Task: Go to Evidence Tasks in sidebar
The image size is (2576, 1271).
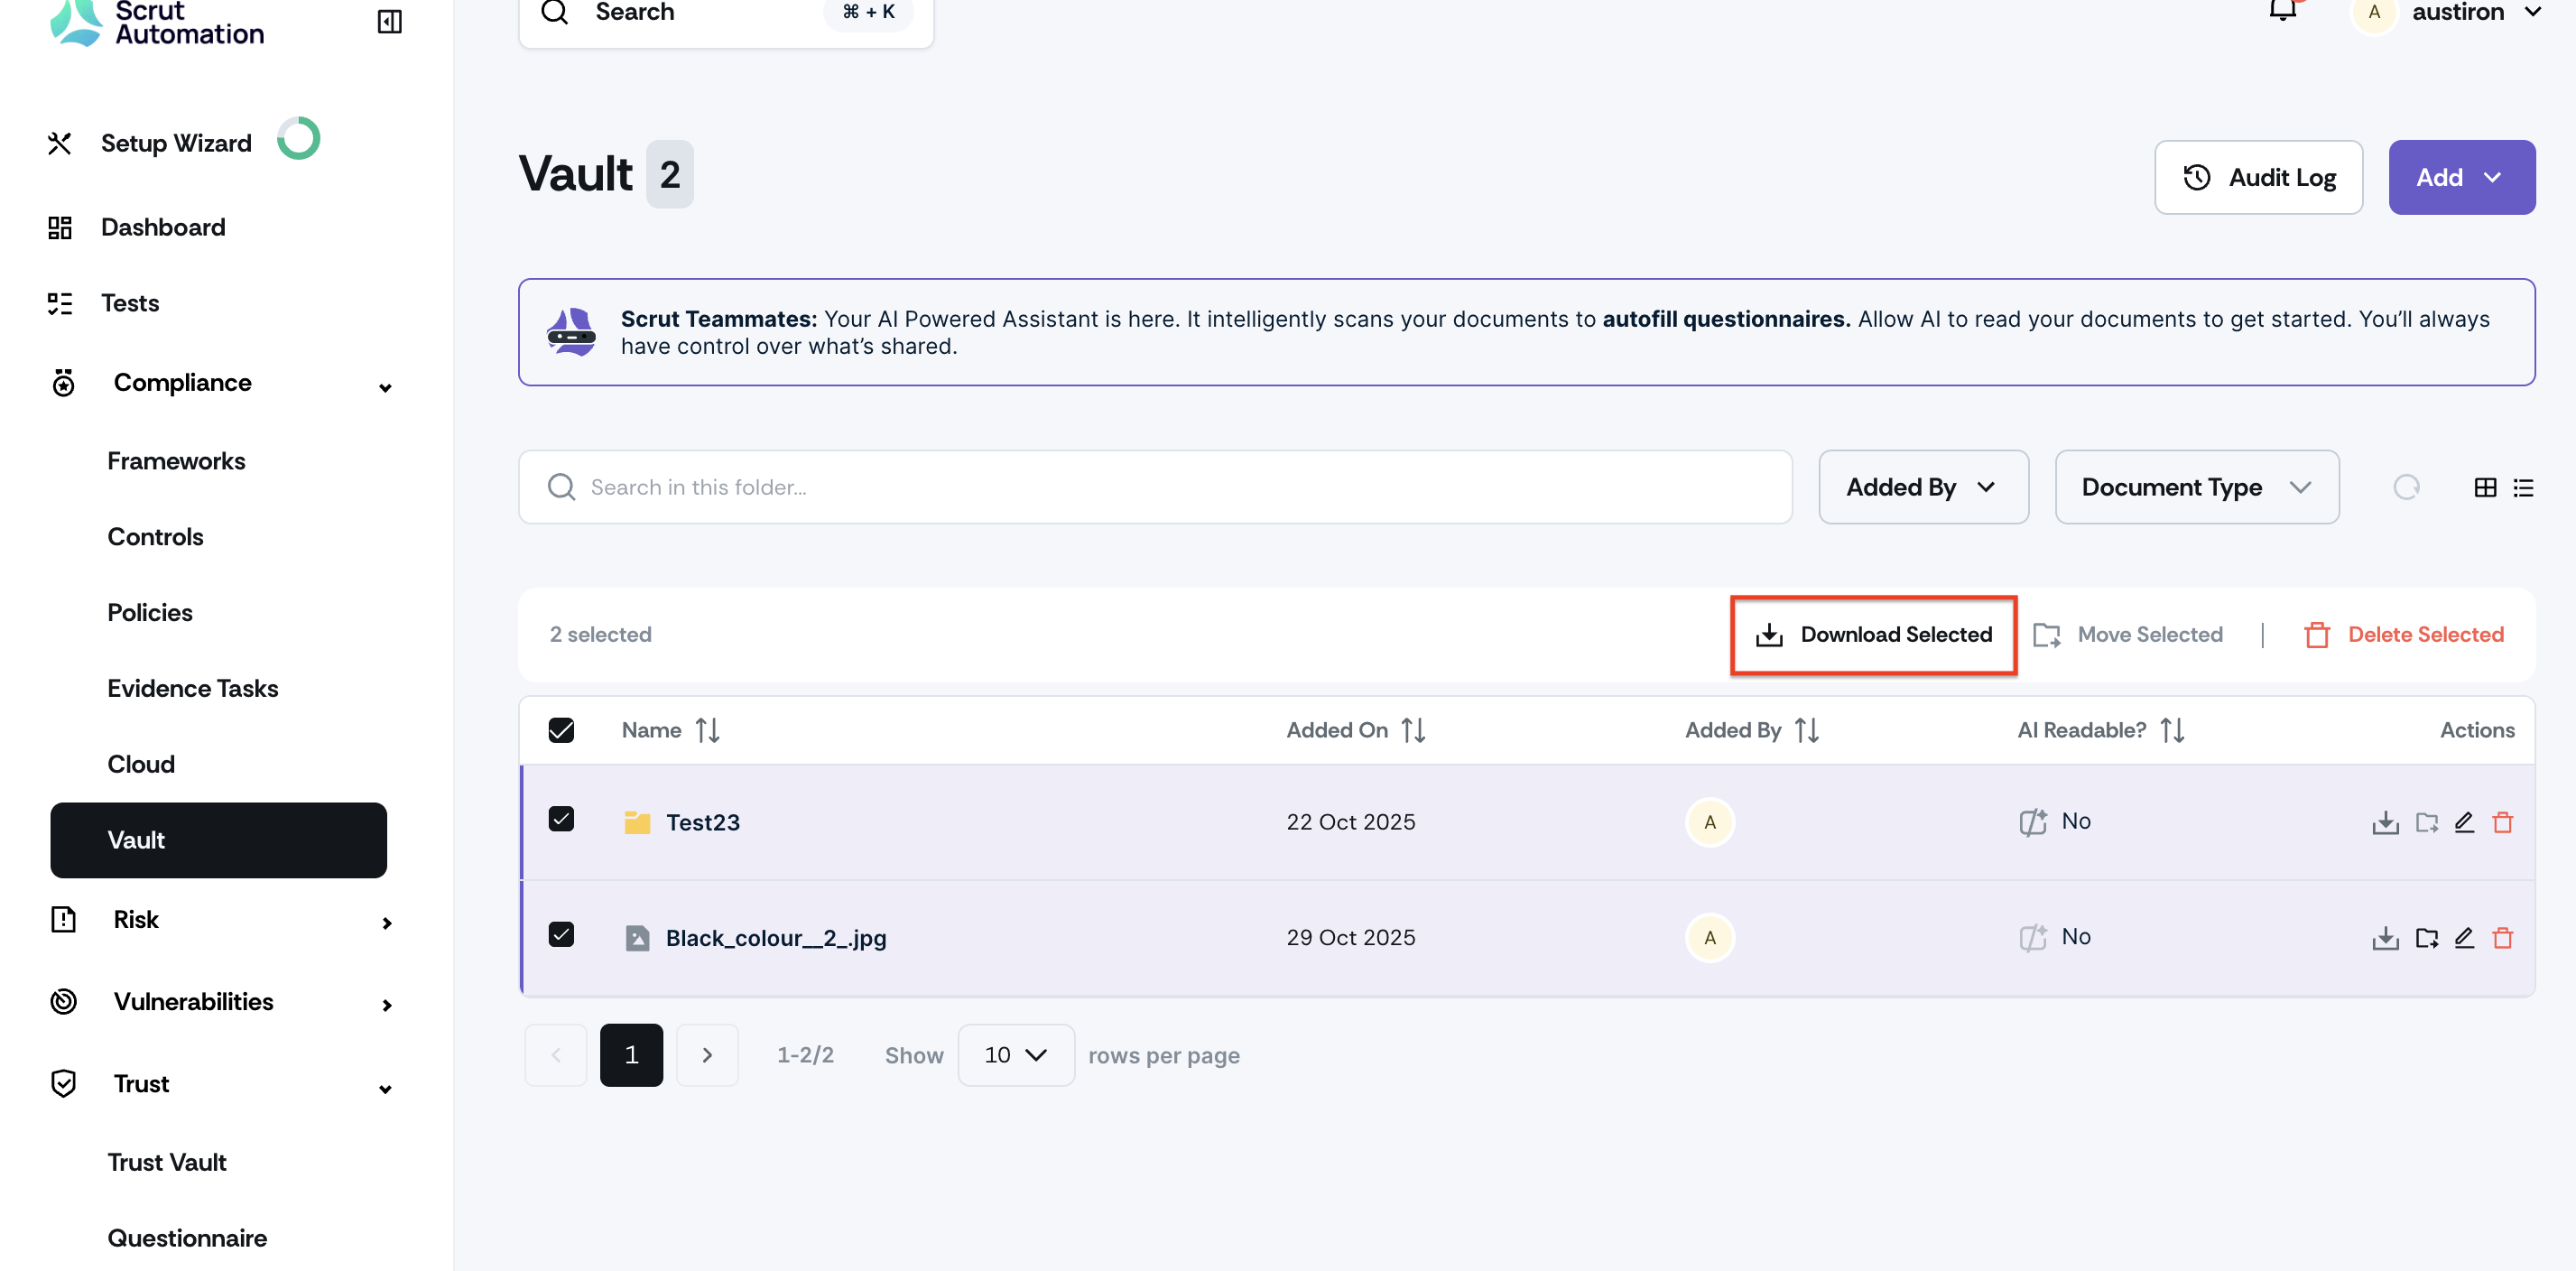Action: click(x=193, y=688)
